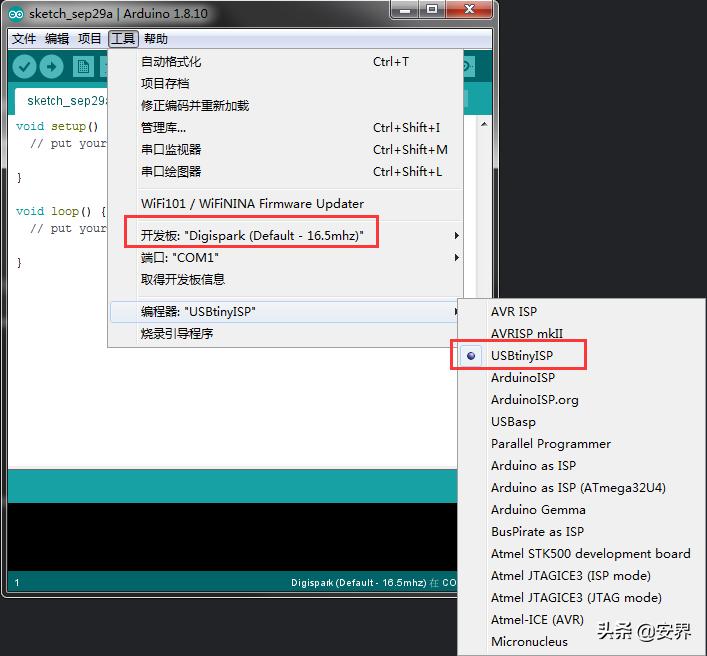Screen dimensions: 707x656
Task: Click the Verify checkmark toolbar icon
Action: point(24,67)
